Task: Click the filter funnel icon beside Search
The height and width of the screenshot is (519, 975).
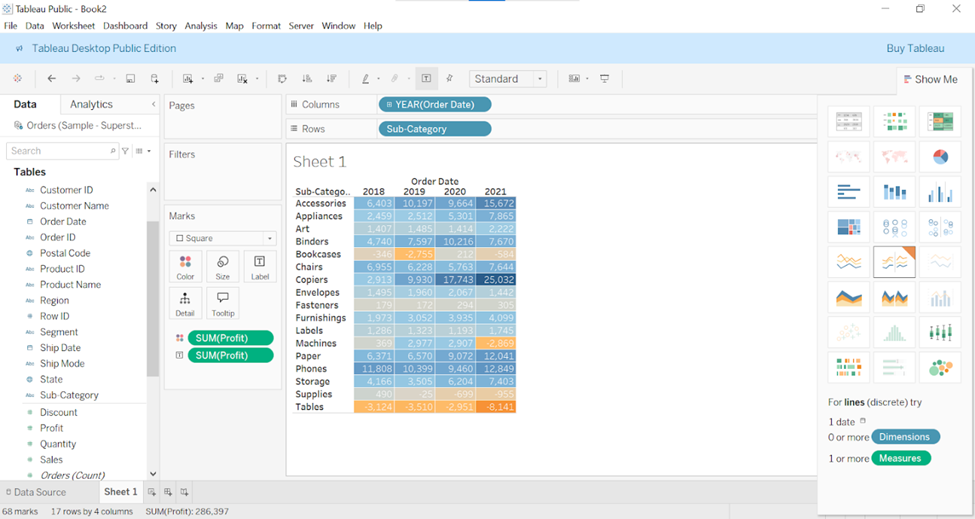Action: (x=126, y=151)
